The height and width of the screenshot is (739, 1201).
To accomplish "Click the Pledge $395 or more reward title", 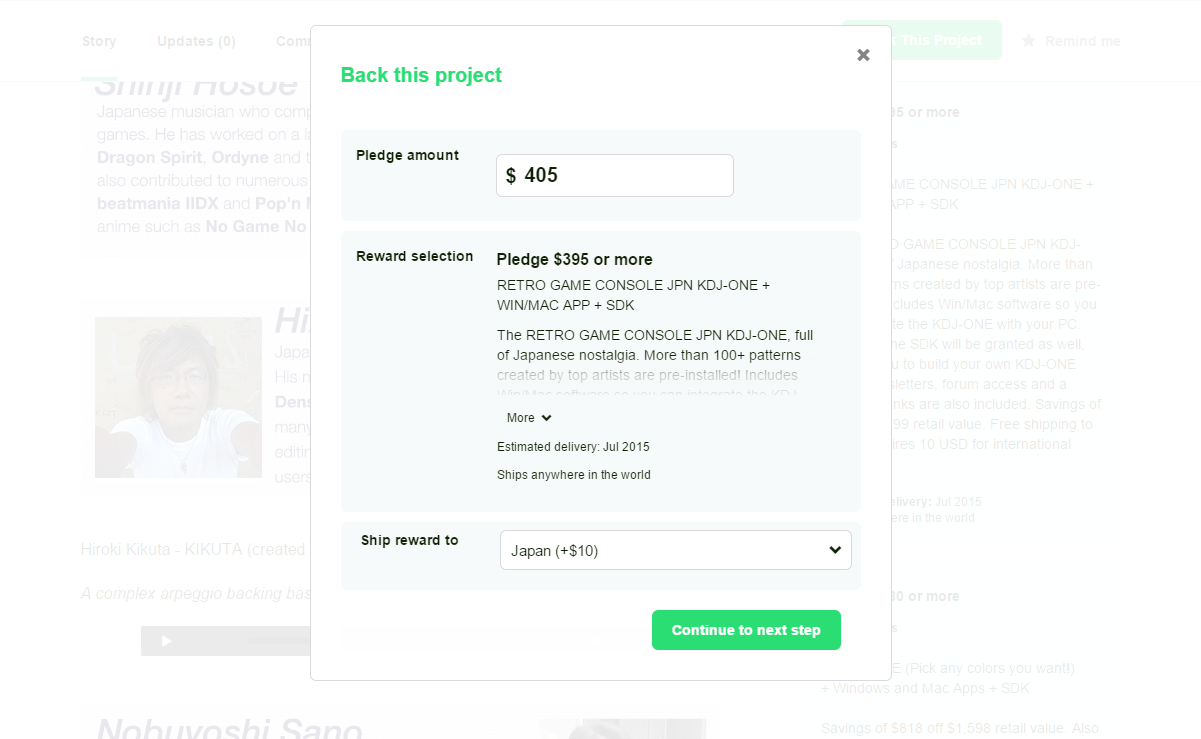I will 574,259.
